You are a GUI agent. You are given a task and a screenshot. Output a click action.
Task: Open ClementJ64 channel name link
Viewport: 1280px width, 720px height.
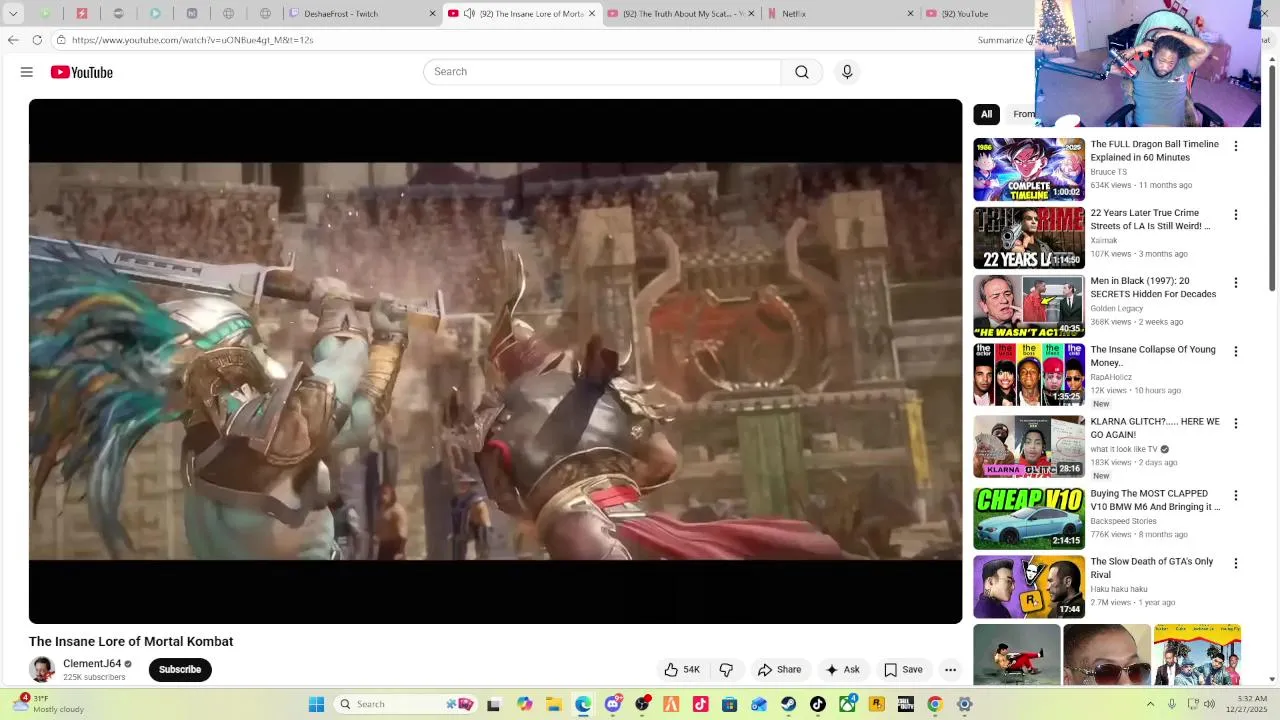pyautogui.click(x=92, y=664)
